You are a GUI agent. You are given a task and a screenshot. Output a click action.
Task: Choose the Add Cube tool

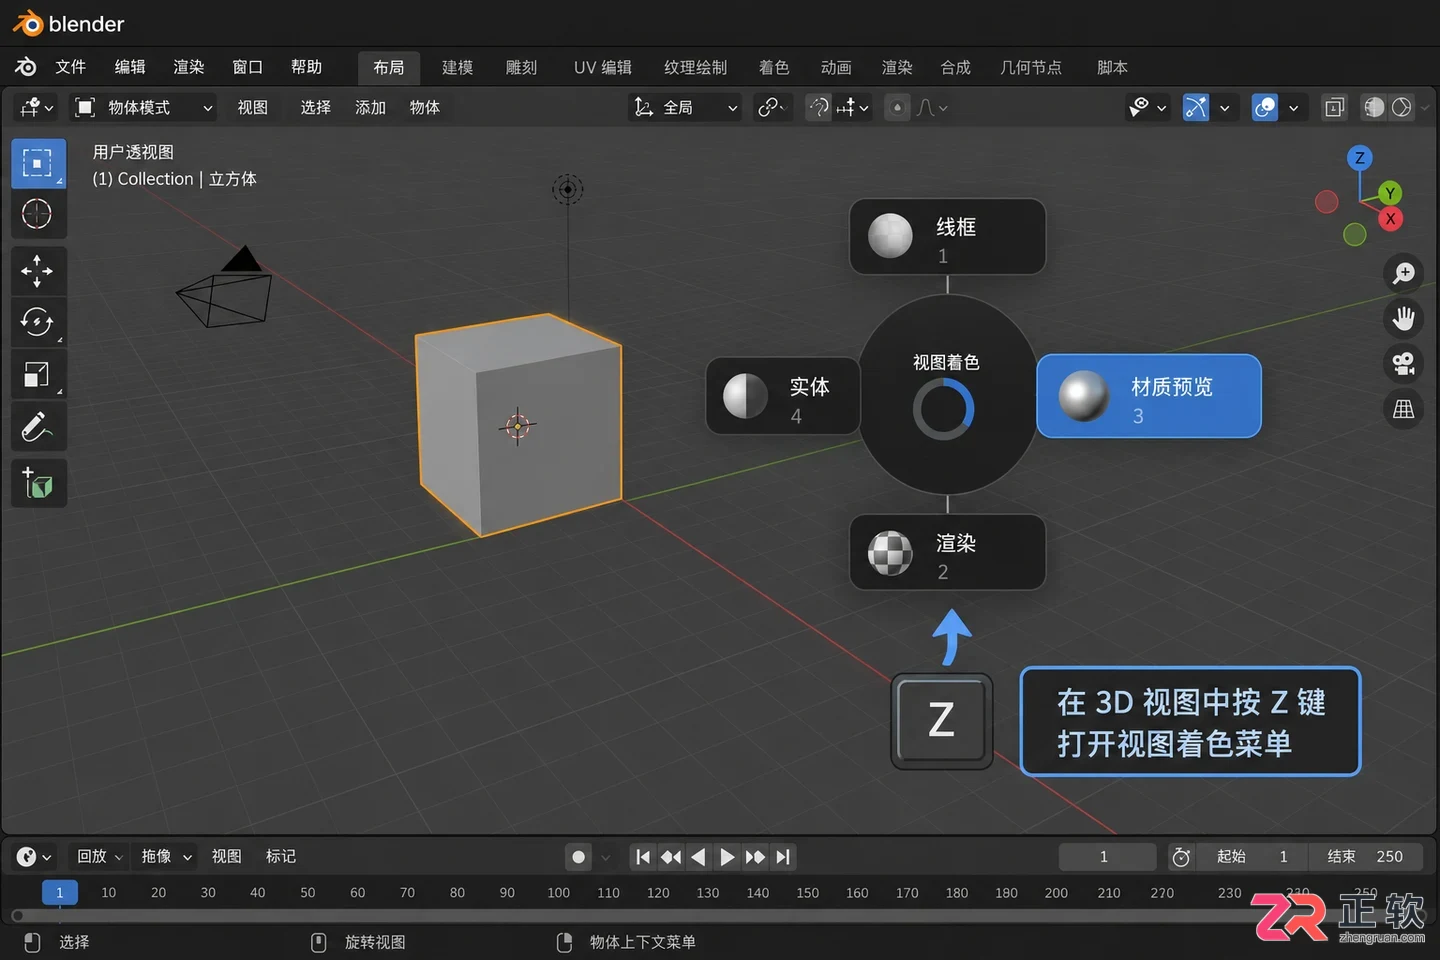click(x=38, y=484)
